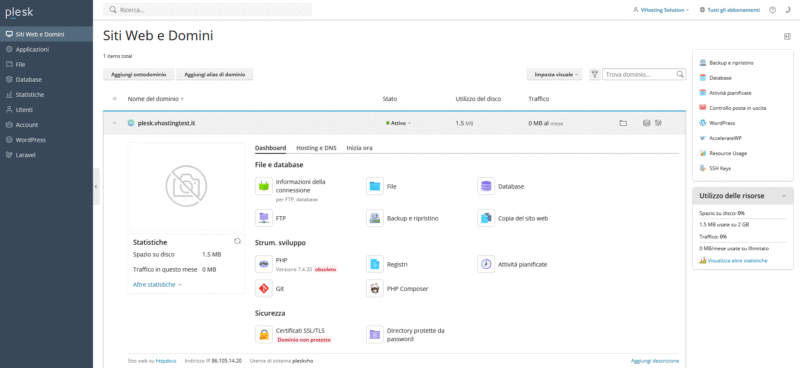
Task: Click the help question mark icon
Action: (x=773, y=10)
